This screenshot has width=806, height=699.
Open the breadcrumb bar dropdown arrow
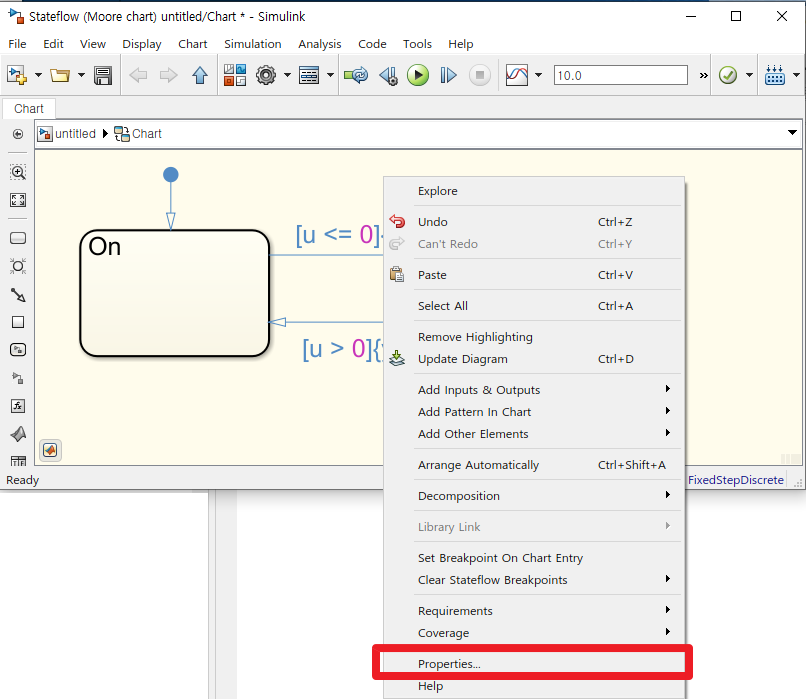point(792,133)
